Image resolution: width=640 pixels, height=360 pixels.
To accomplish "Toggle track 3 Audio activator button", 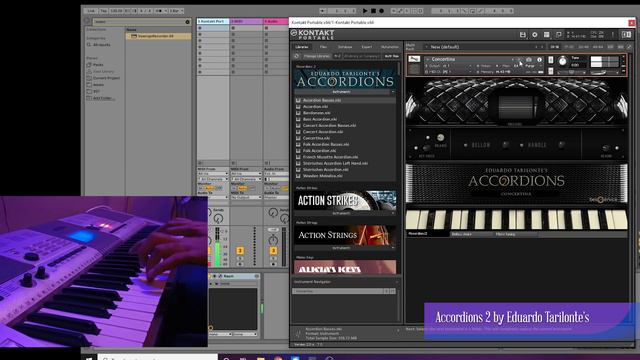I will pos(273,251).
